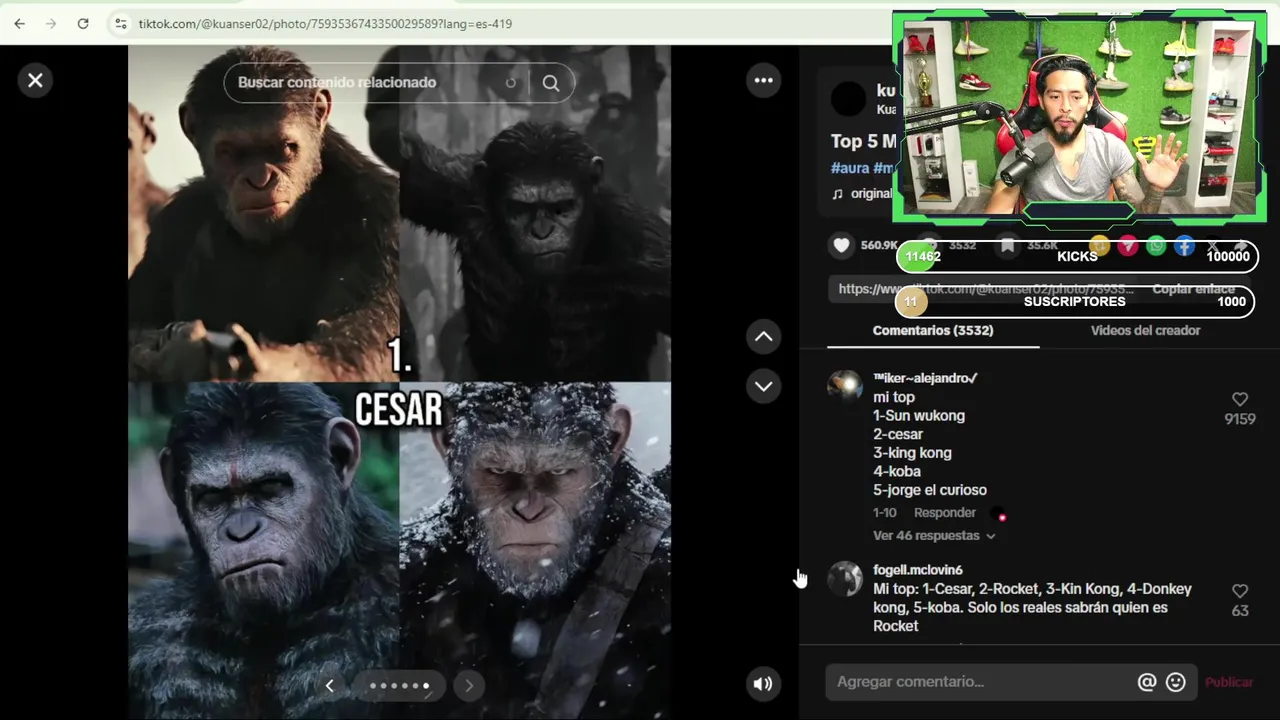
Task: Click the browser Back arrow
Action: pyautogui.click(x=19, y=23)
